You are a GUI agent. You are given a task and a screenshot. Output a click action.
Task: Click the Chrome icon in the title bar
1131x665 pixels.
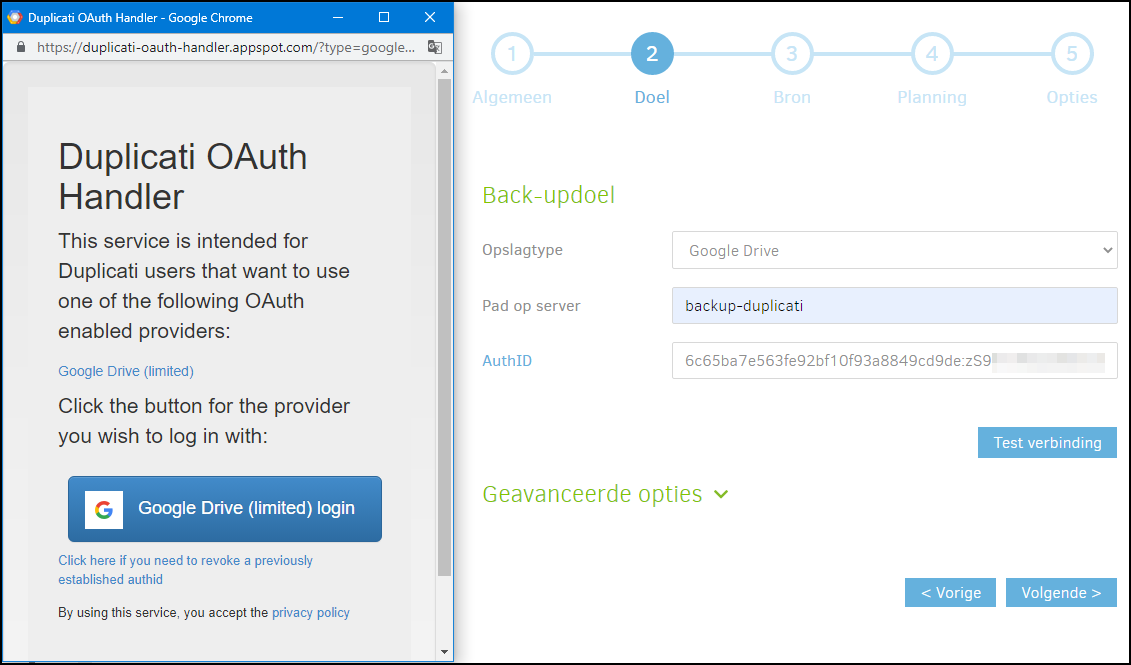[x=14, y=17]
